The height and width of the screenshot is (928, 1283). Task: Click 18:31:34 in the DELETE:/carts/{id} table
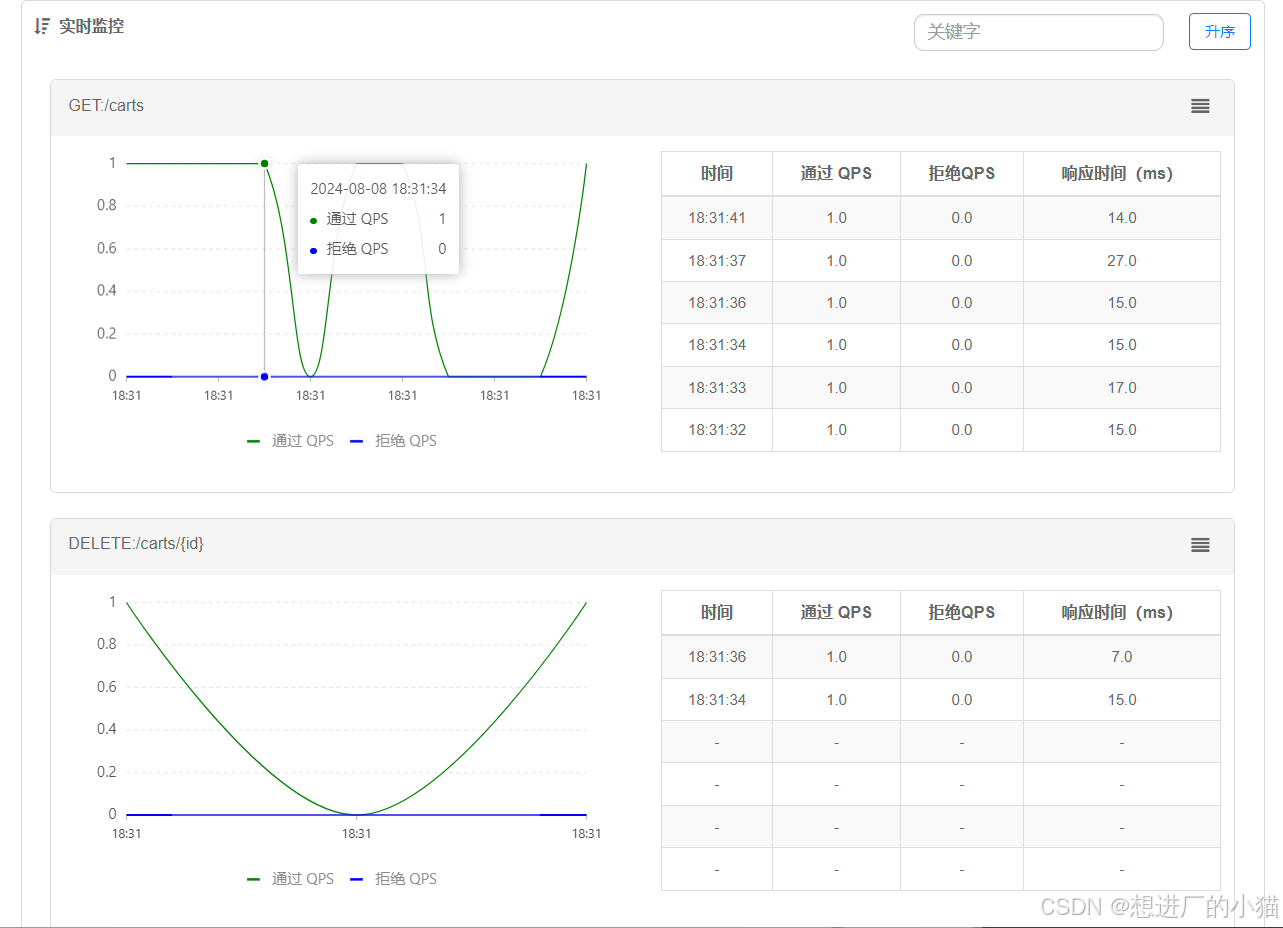[717, 700]
